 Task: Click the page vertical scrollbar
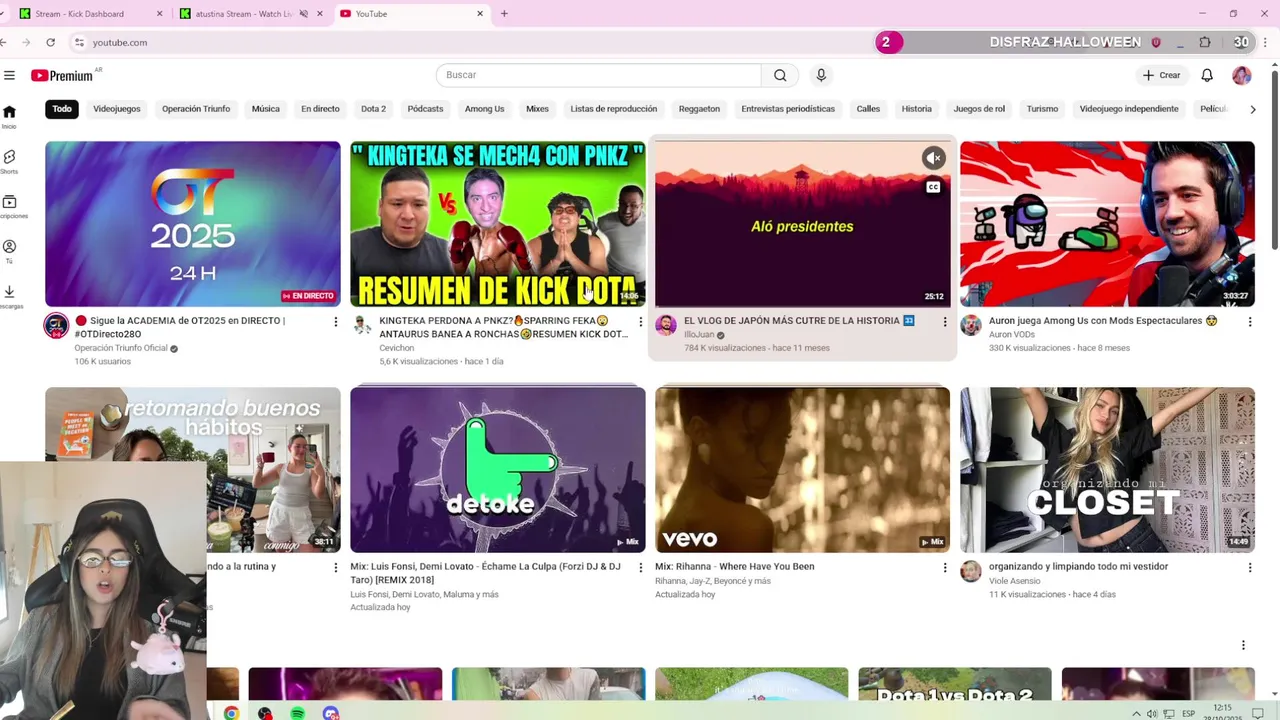point(1274,160)
